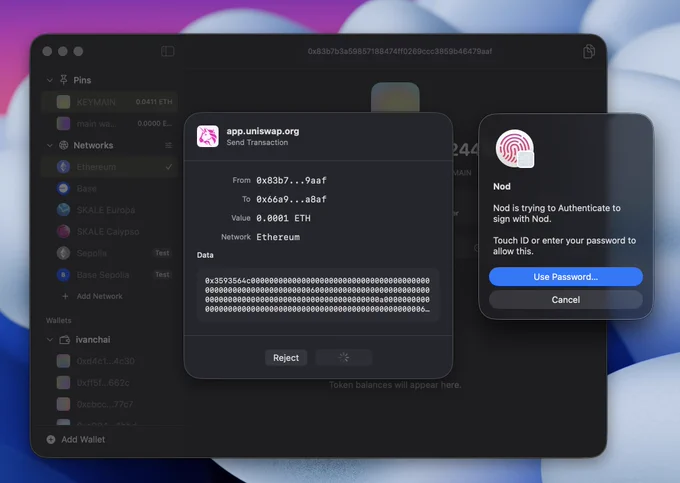This screenshot has width=680, height=483.
Task: Click the checkmark next to Ethereum
Action: click(x=168, y=167)
